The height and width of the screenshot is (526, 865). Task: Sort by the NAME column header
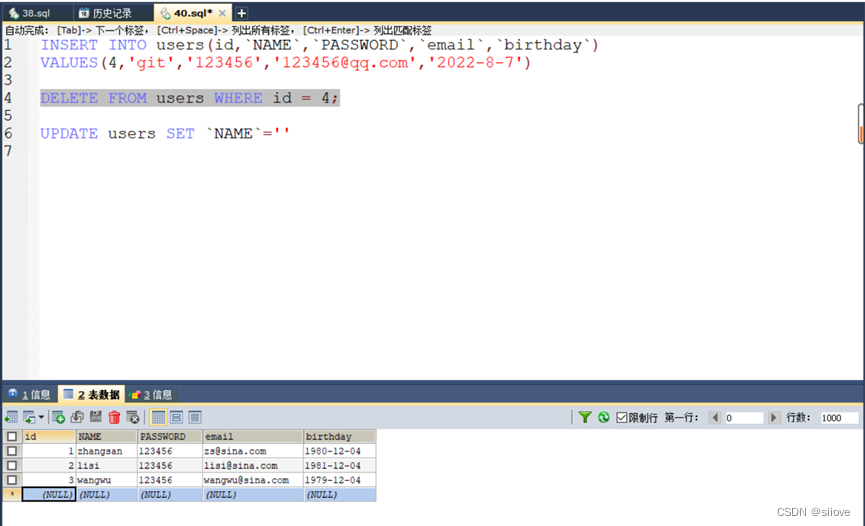pyautogui.click(x=106, y=437)
